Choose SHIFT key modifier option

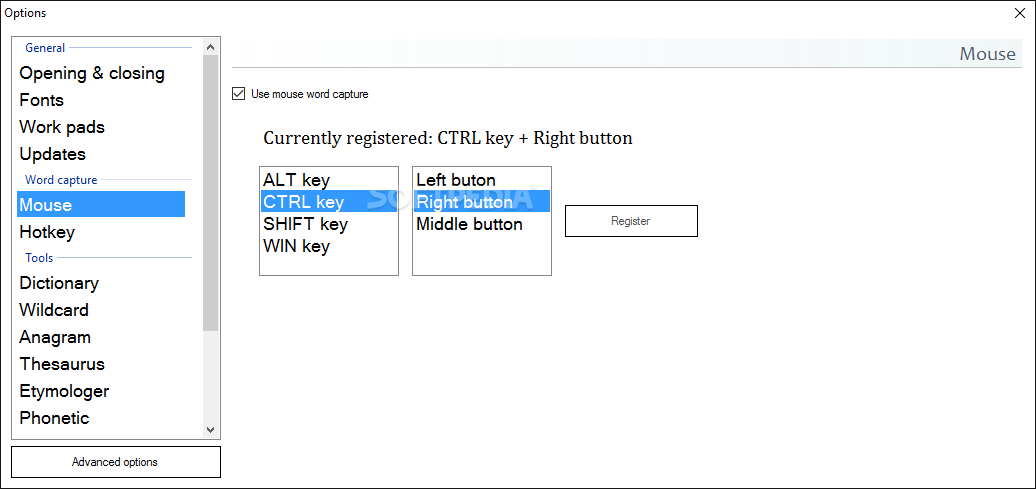pyautogui.click(x=305, y=224)
